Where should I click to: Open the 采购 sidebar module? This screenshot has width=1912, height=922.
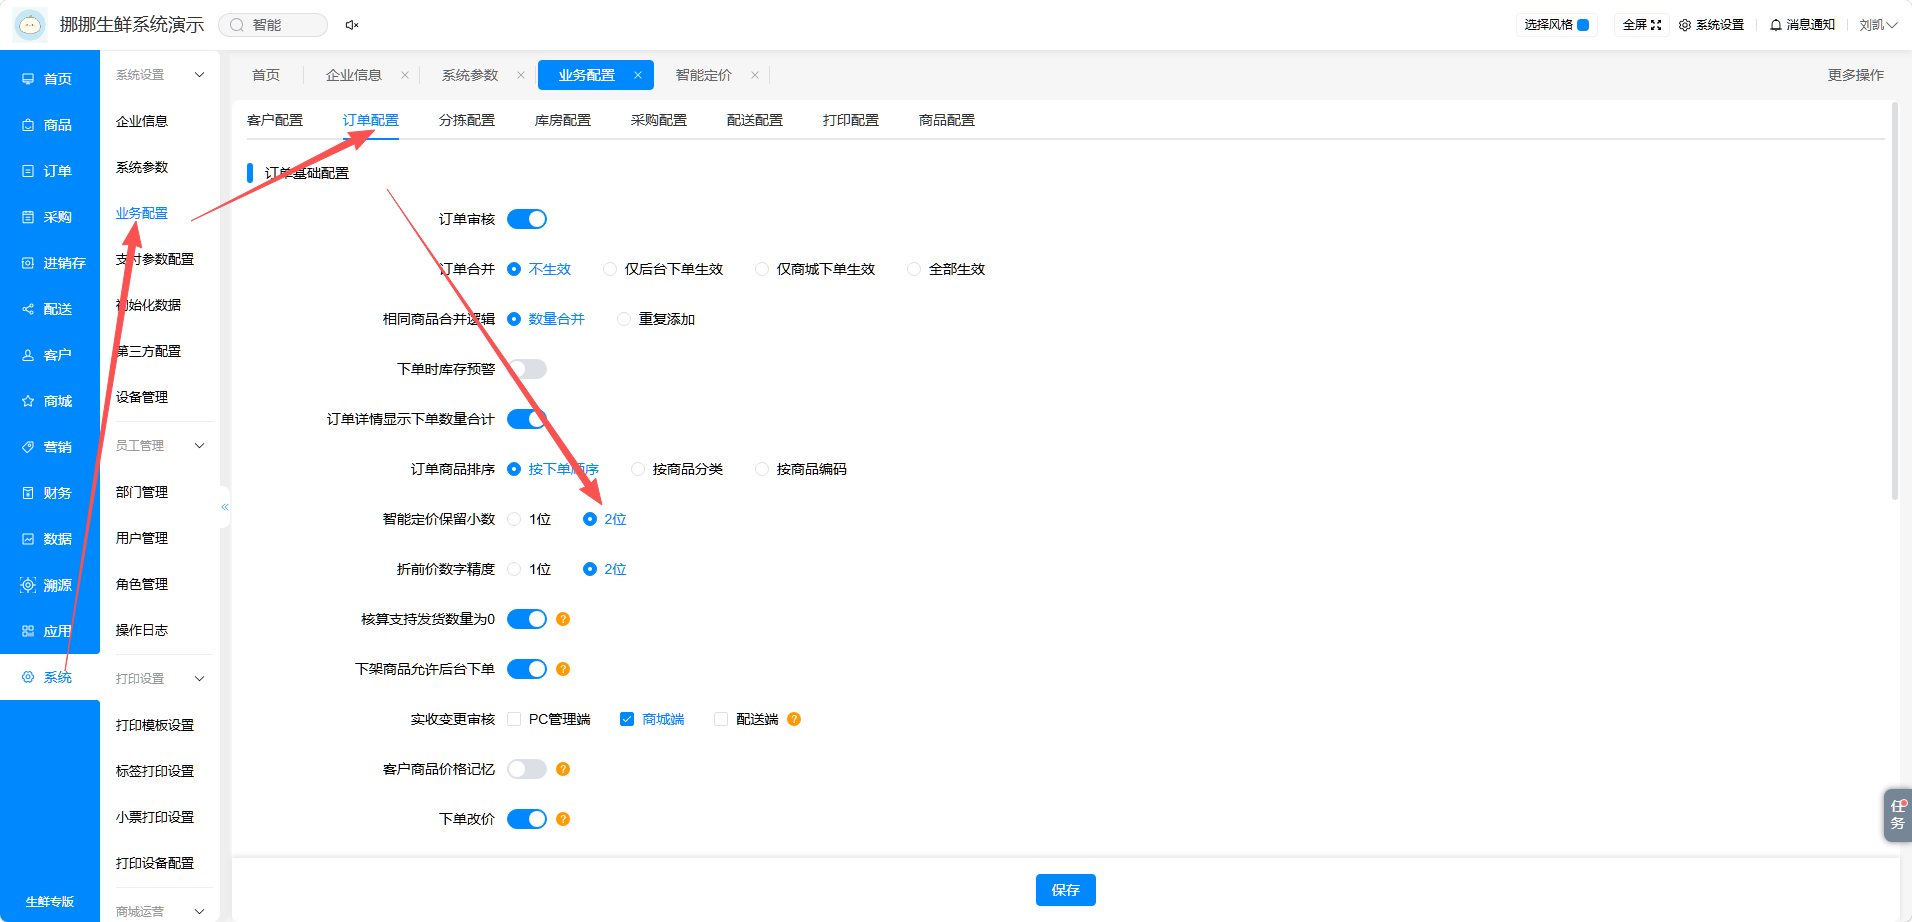48,217
